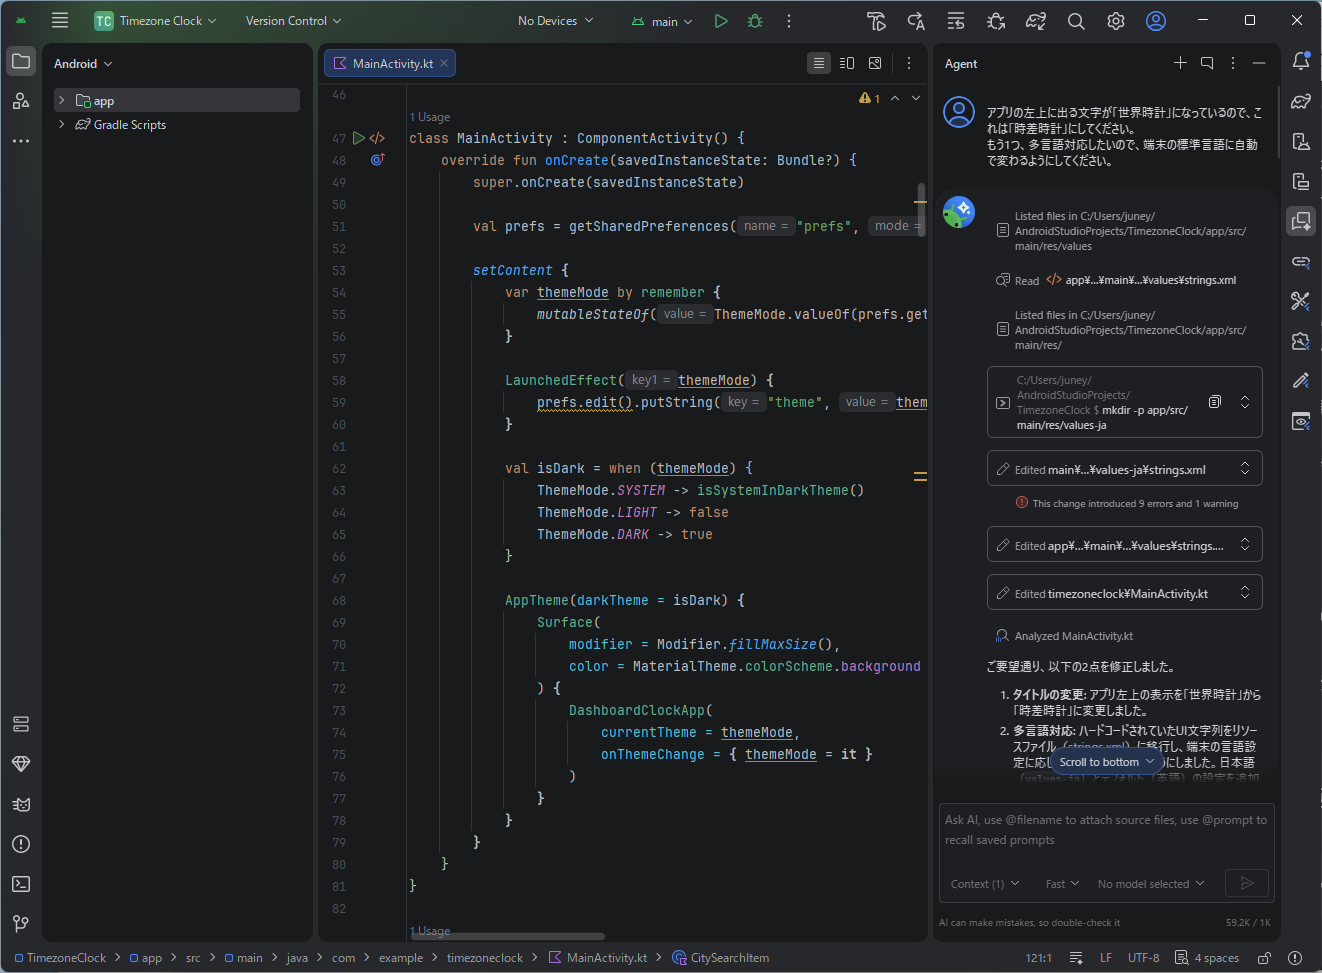
Task: Open the IDE settings gear
Action: 1116,20
